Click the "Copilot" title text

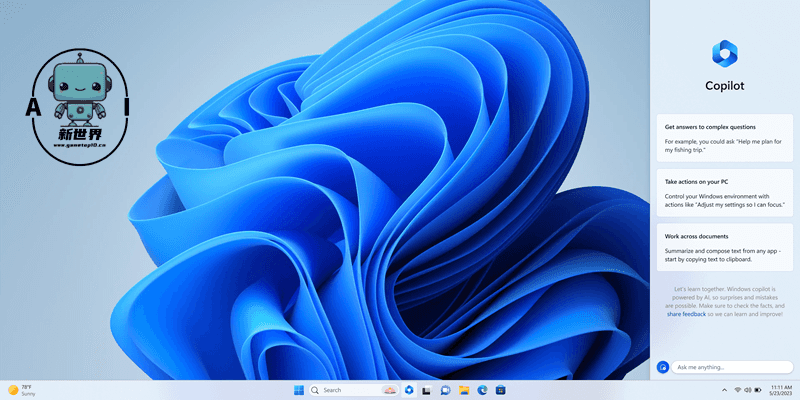tap(724, 86)
